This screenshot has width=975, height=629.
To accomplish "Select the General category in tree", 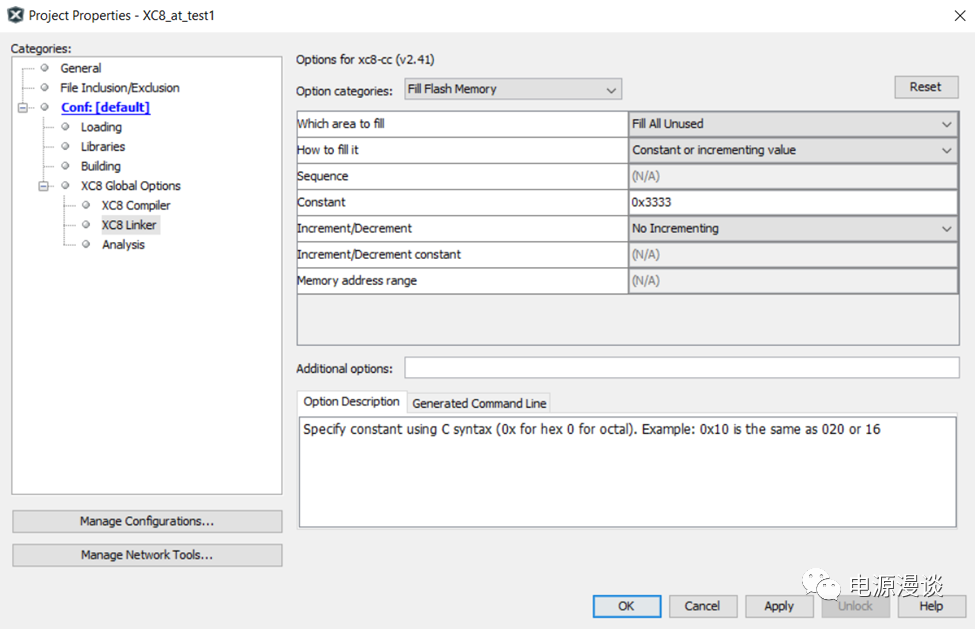I will [x=80, y=68].
